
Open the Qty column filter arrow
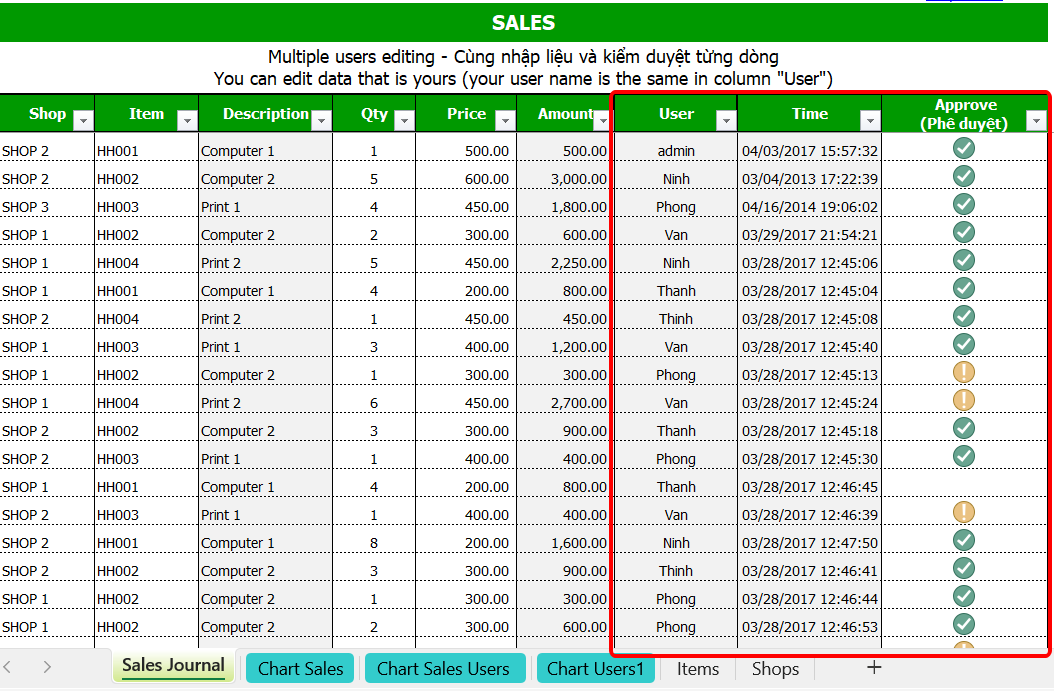403,121
